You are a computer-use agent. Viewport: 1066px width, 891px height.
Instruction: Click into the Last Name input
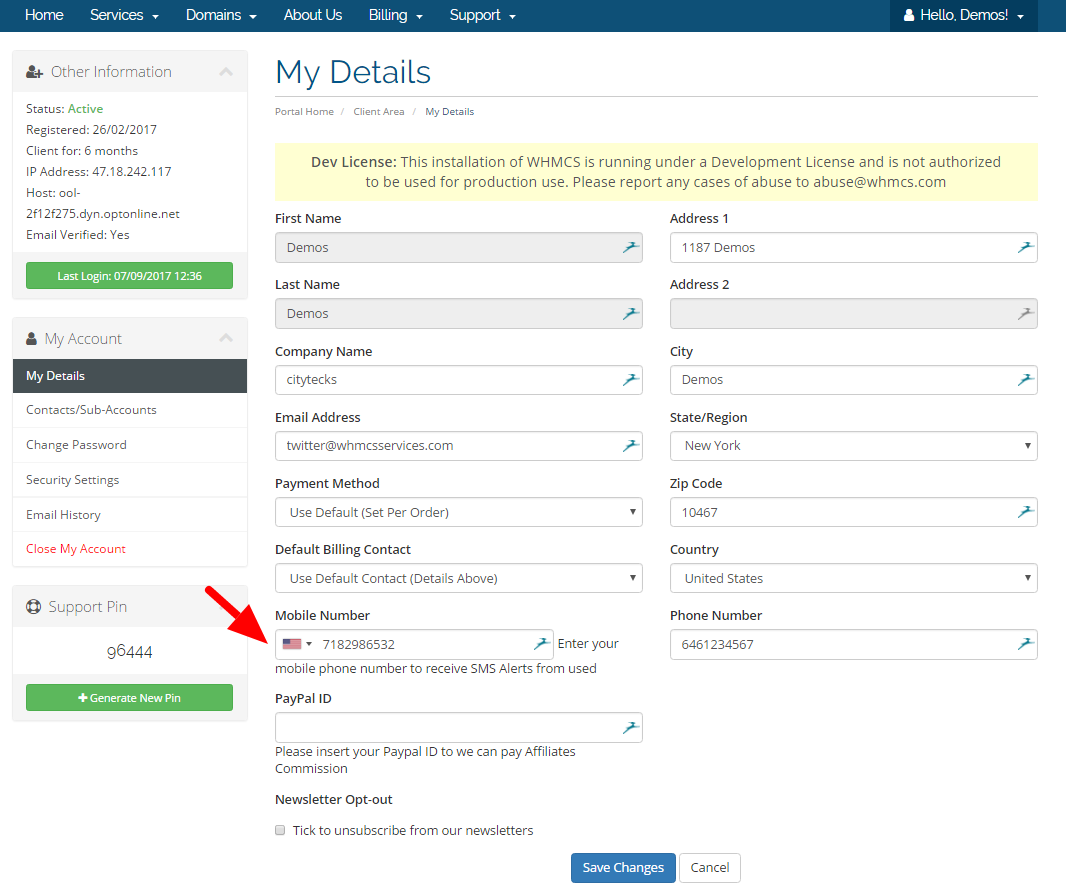tap(459, 313)
